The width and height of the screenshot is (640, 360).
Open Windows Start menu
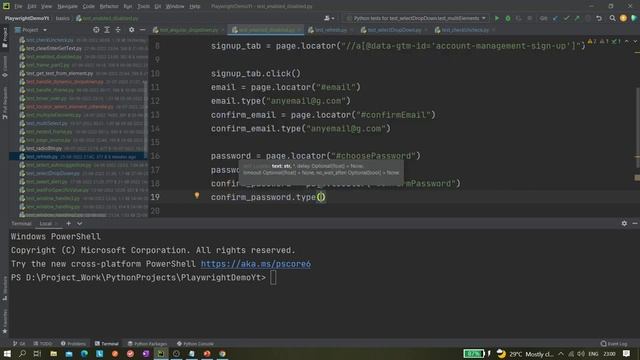point(7,353)
